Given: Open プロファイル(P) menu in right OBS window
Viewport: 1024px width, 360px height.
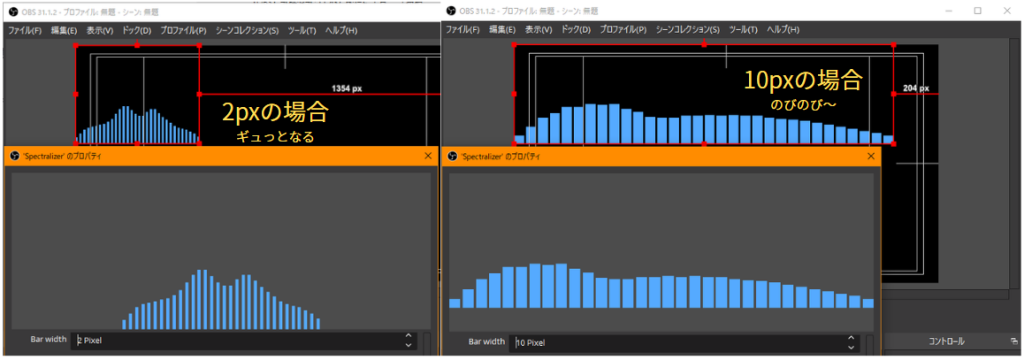Looking at the screenshot, I should coord(623,30).
